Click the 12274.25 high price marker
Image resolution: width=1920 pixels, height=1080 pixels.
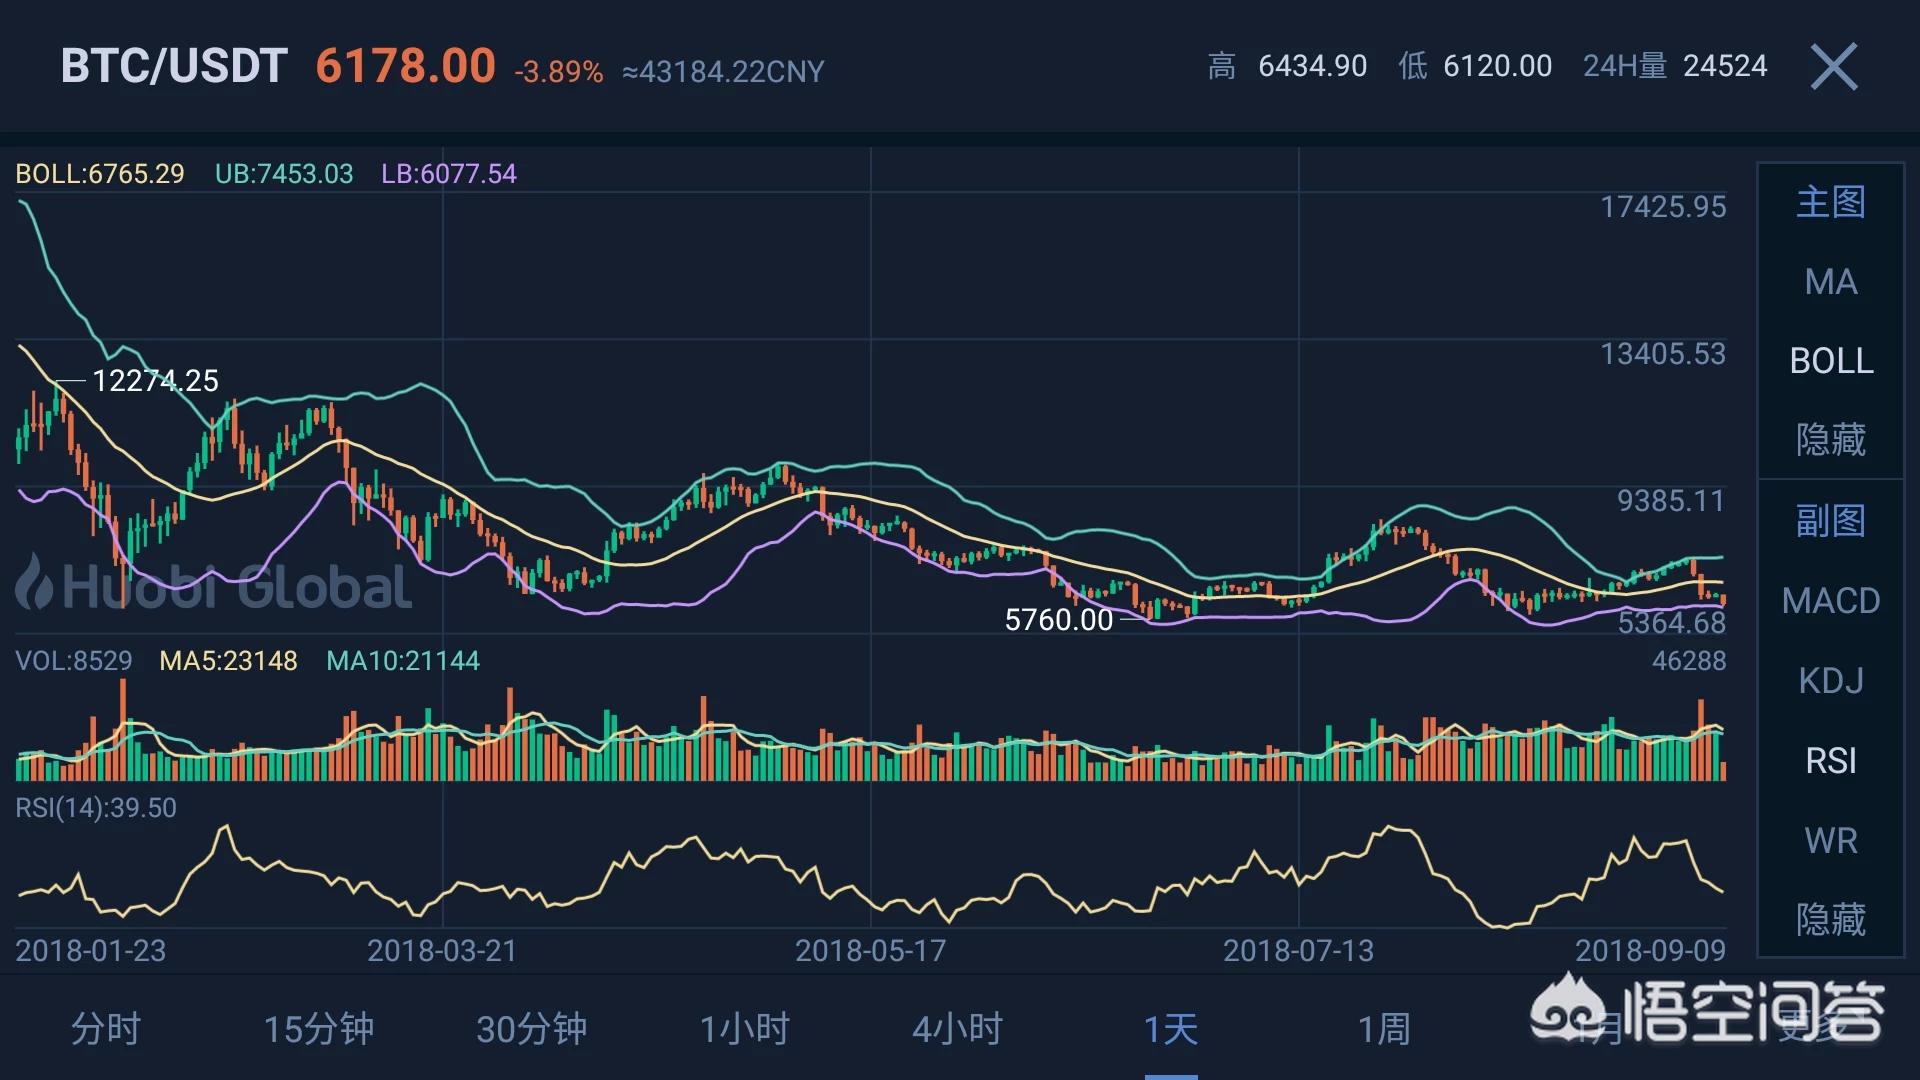(x=155, y=381)
